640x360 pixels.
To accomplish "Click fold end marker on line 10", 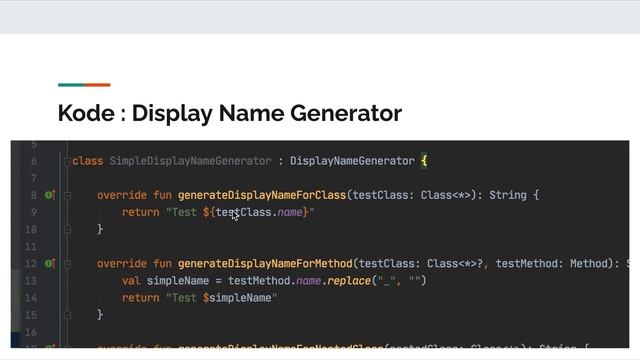I will 68,230.
